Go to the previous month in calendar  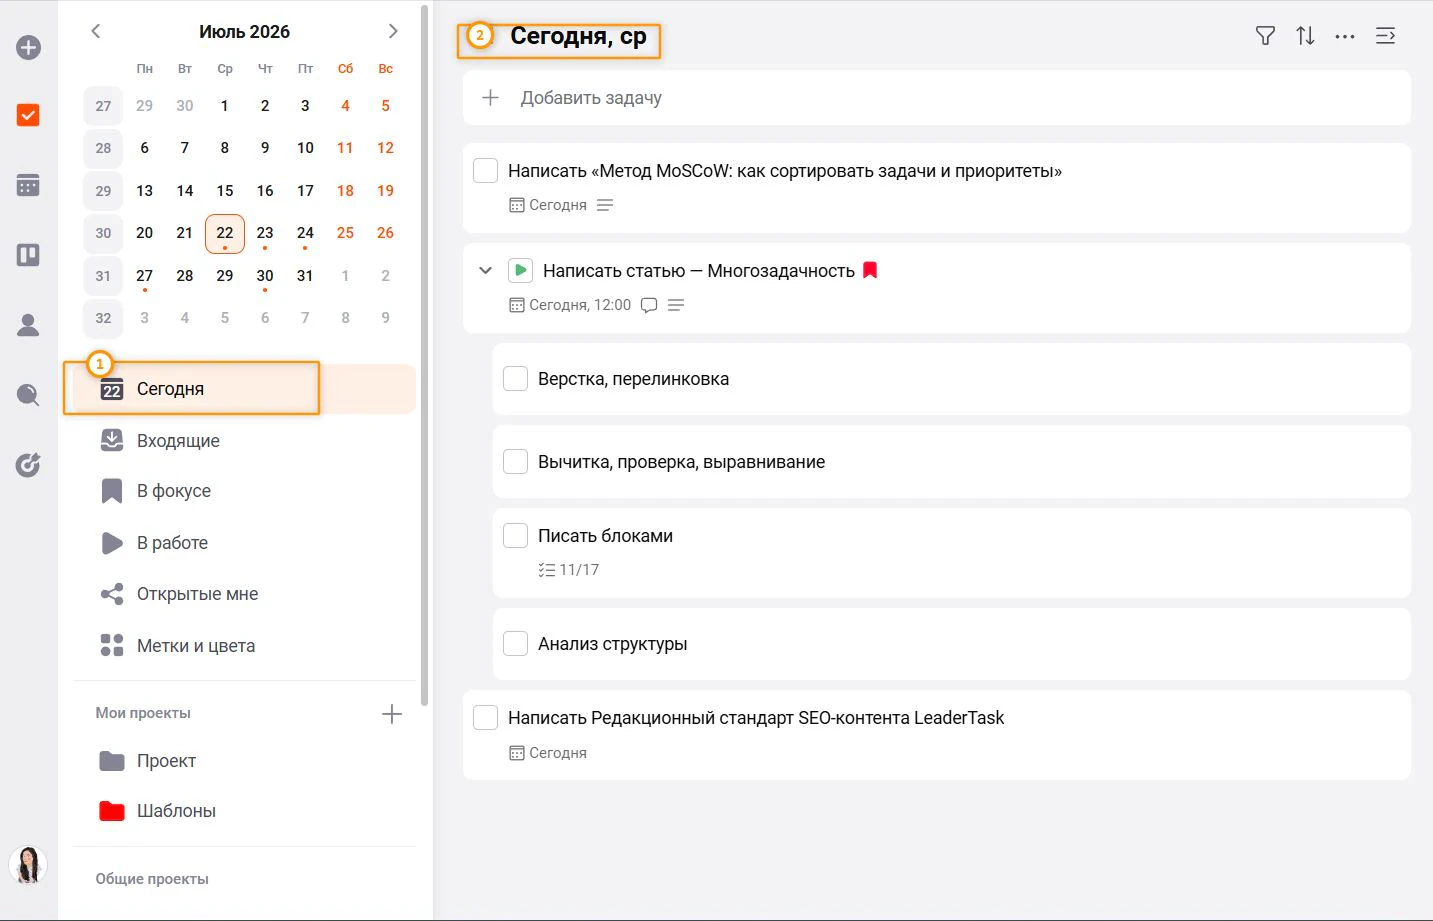pos(96,31)
